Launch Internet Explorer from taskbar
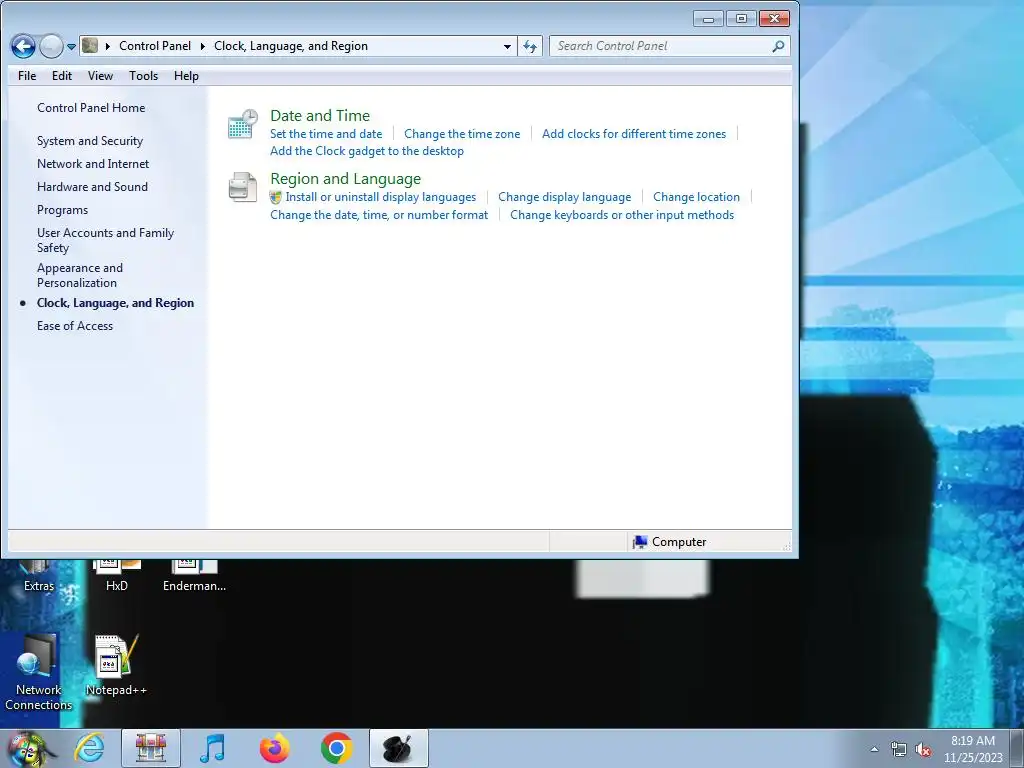The height and width of the screenshot is (768, 1024). point(89,748)
